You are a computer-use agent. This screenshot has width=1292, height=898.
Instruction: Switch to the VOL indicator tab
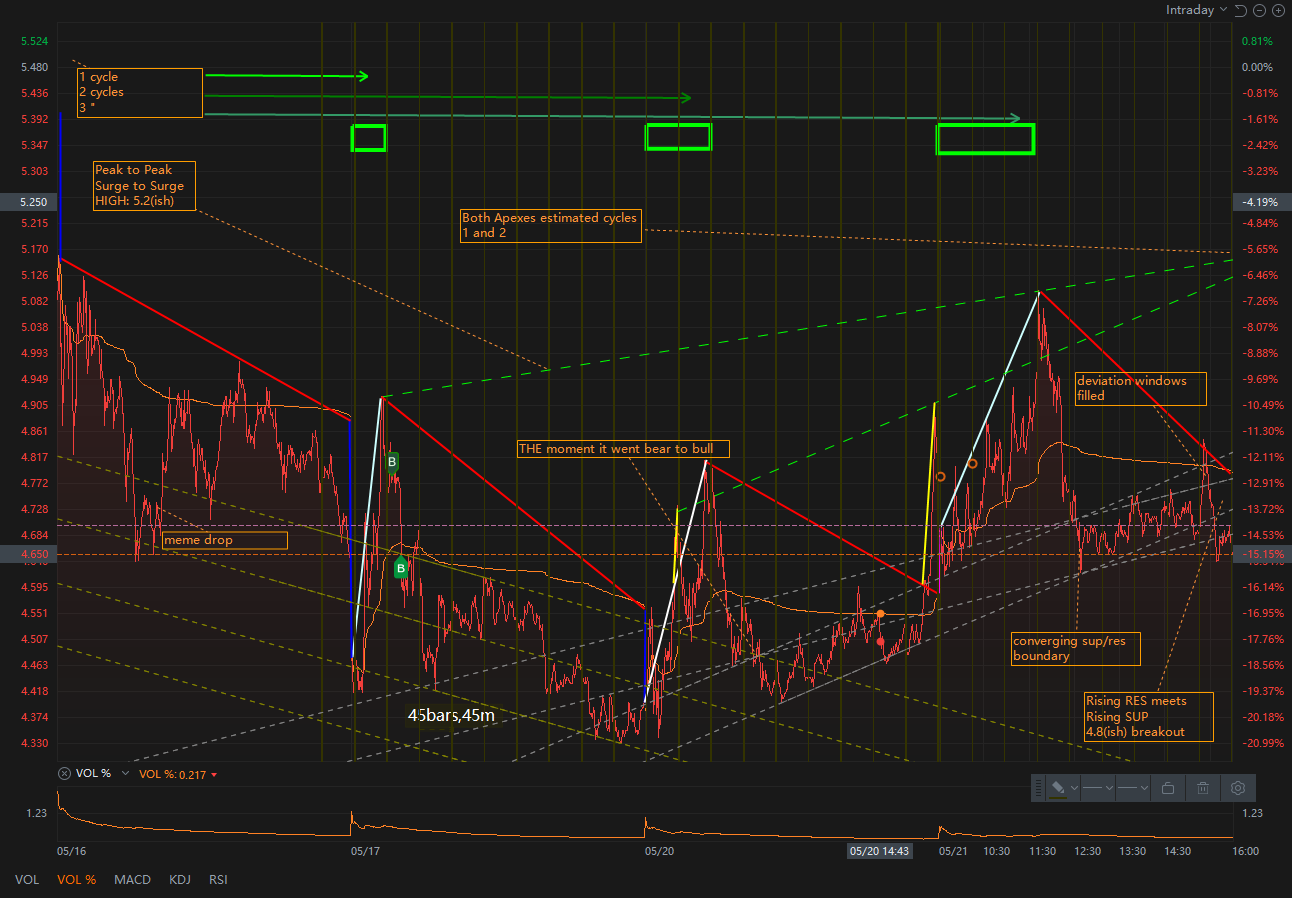tap(27, 880)
